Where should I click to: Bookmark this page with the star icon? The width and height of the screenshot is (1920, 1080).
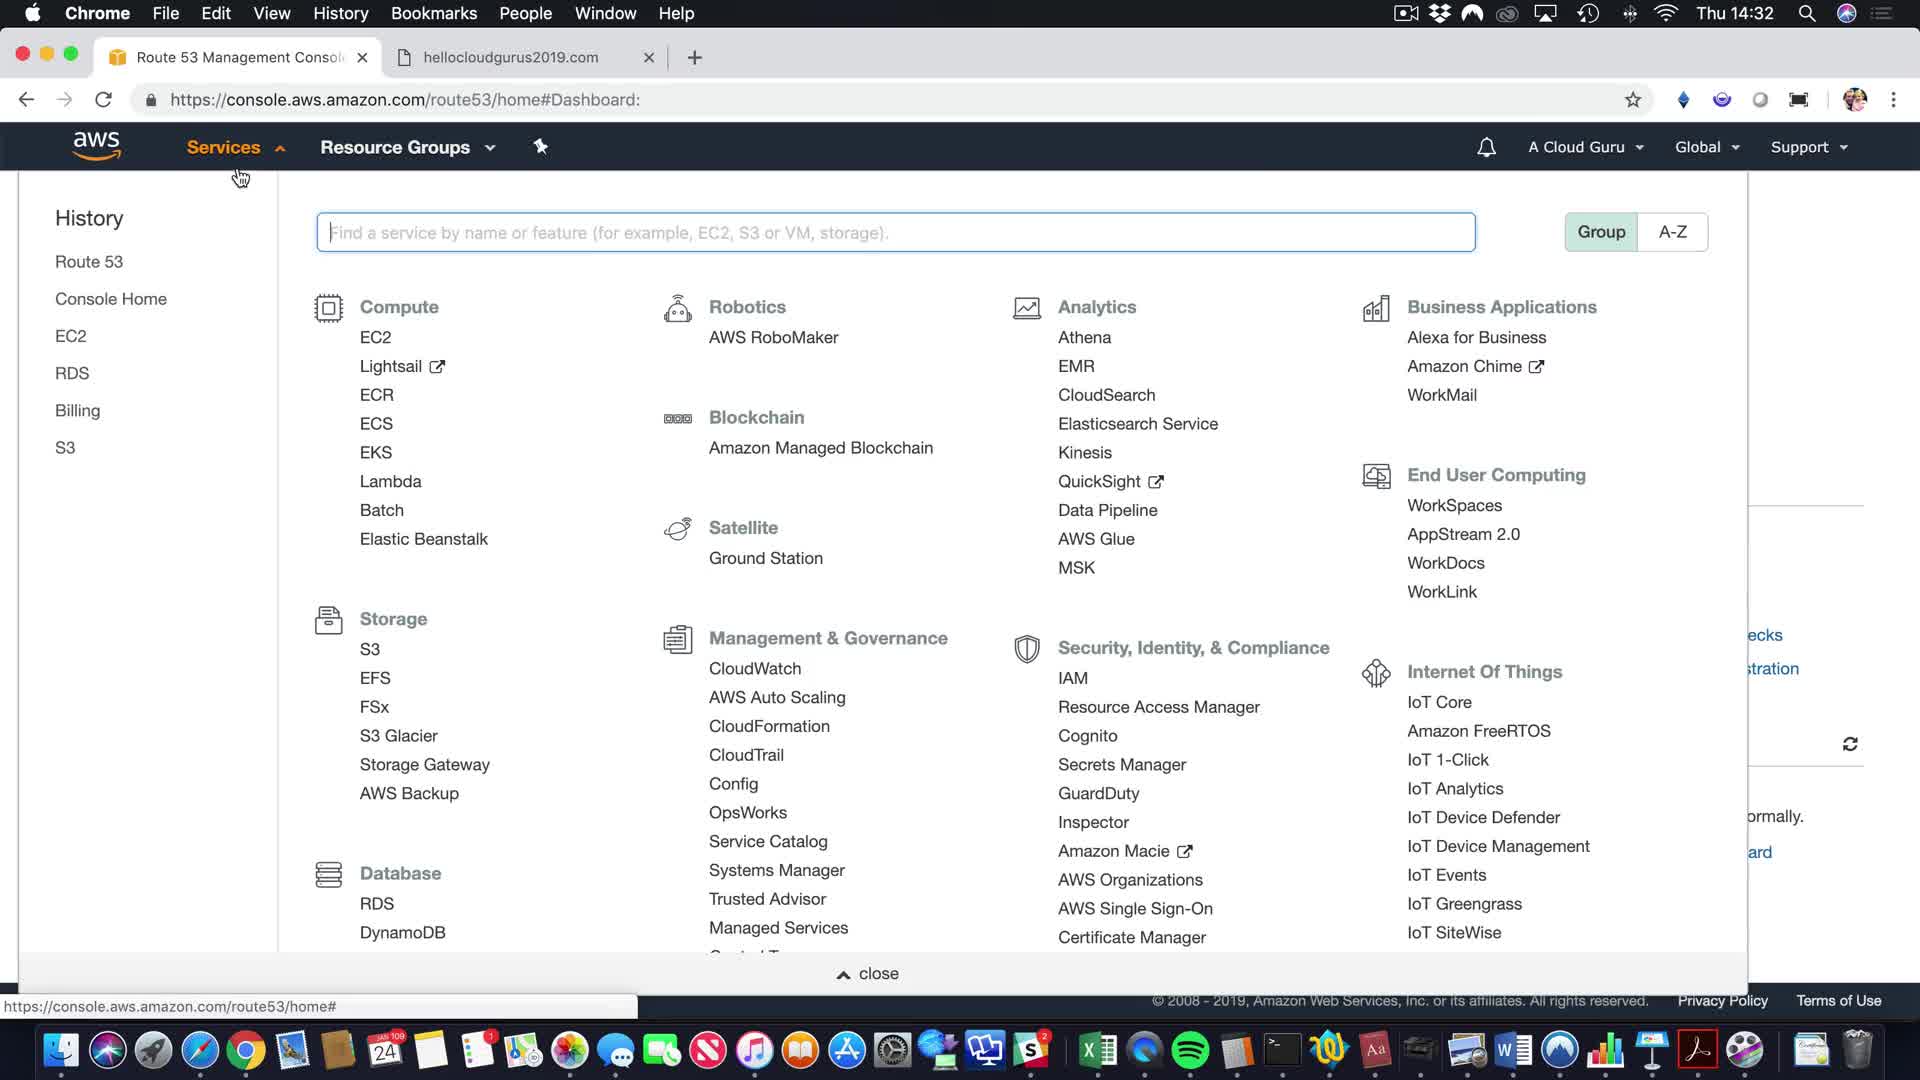pyautogui.click(x=1633, y=100)
